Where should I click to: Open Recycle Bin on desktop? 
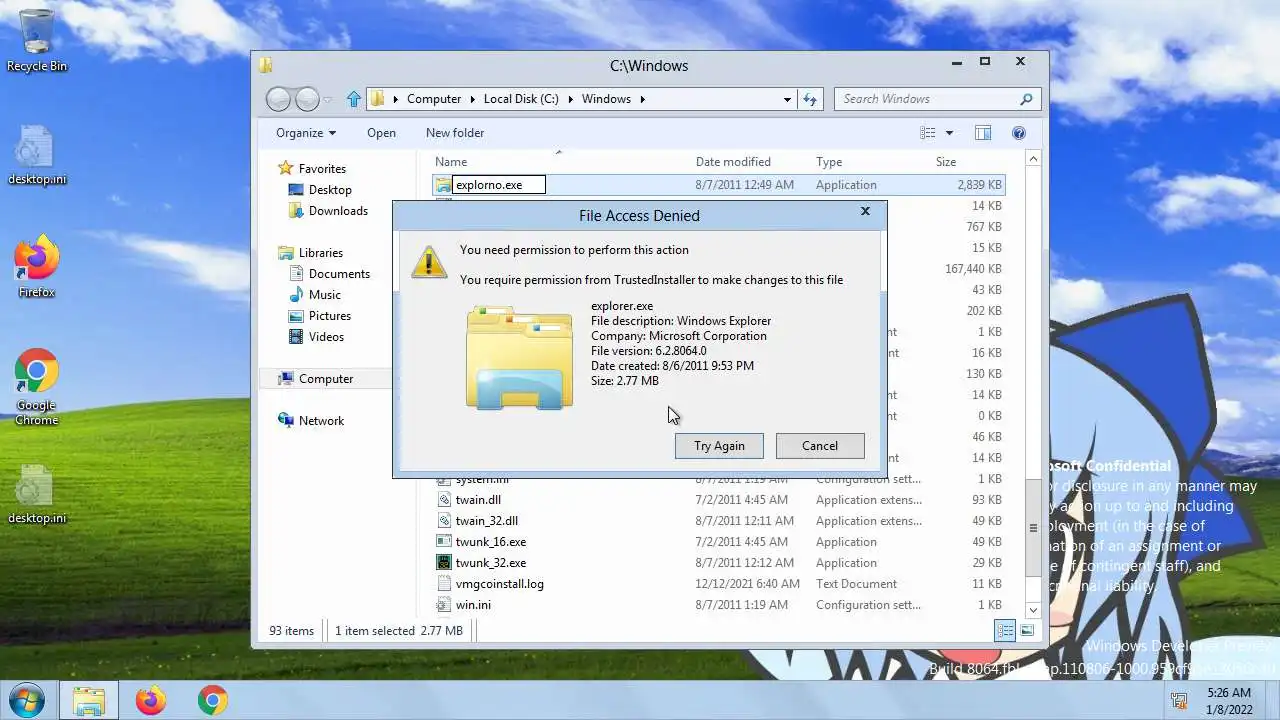[x=37, y=41]
